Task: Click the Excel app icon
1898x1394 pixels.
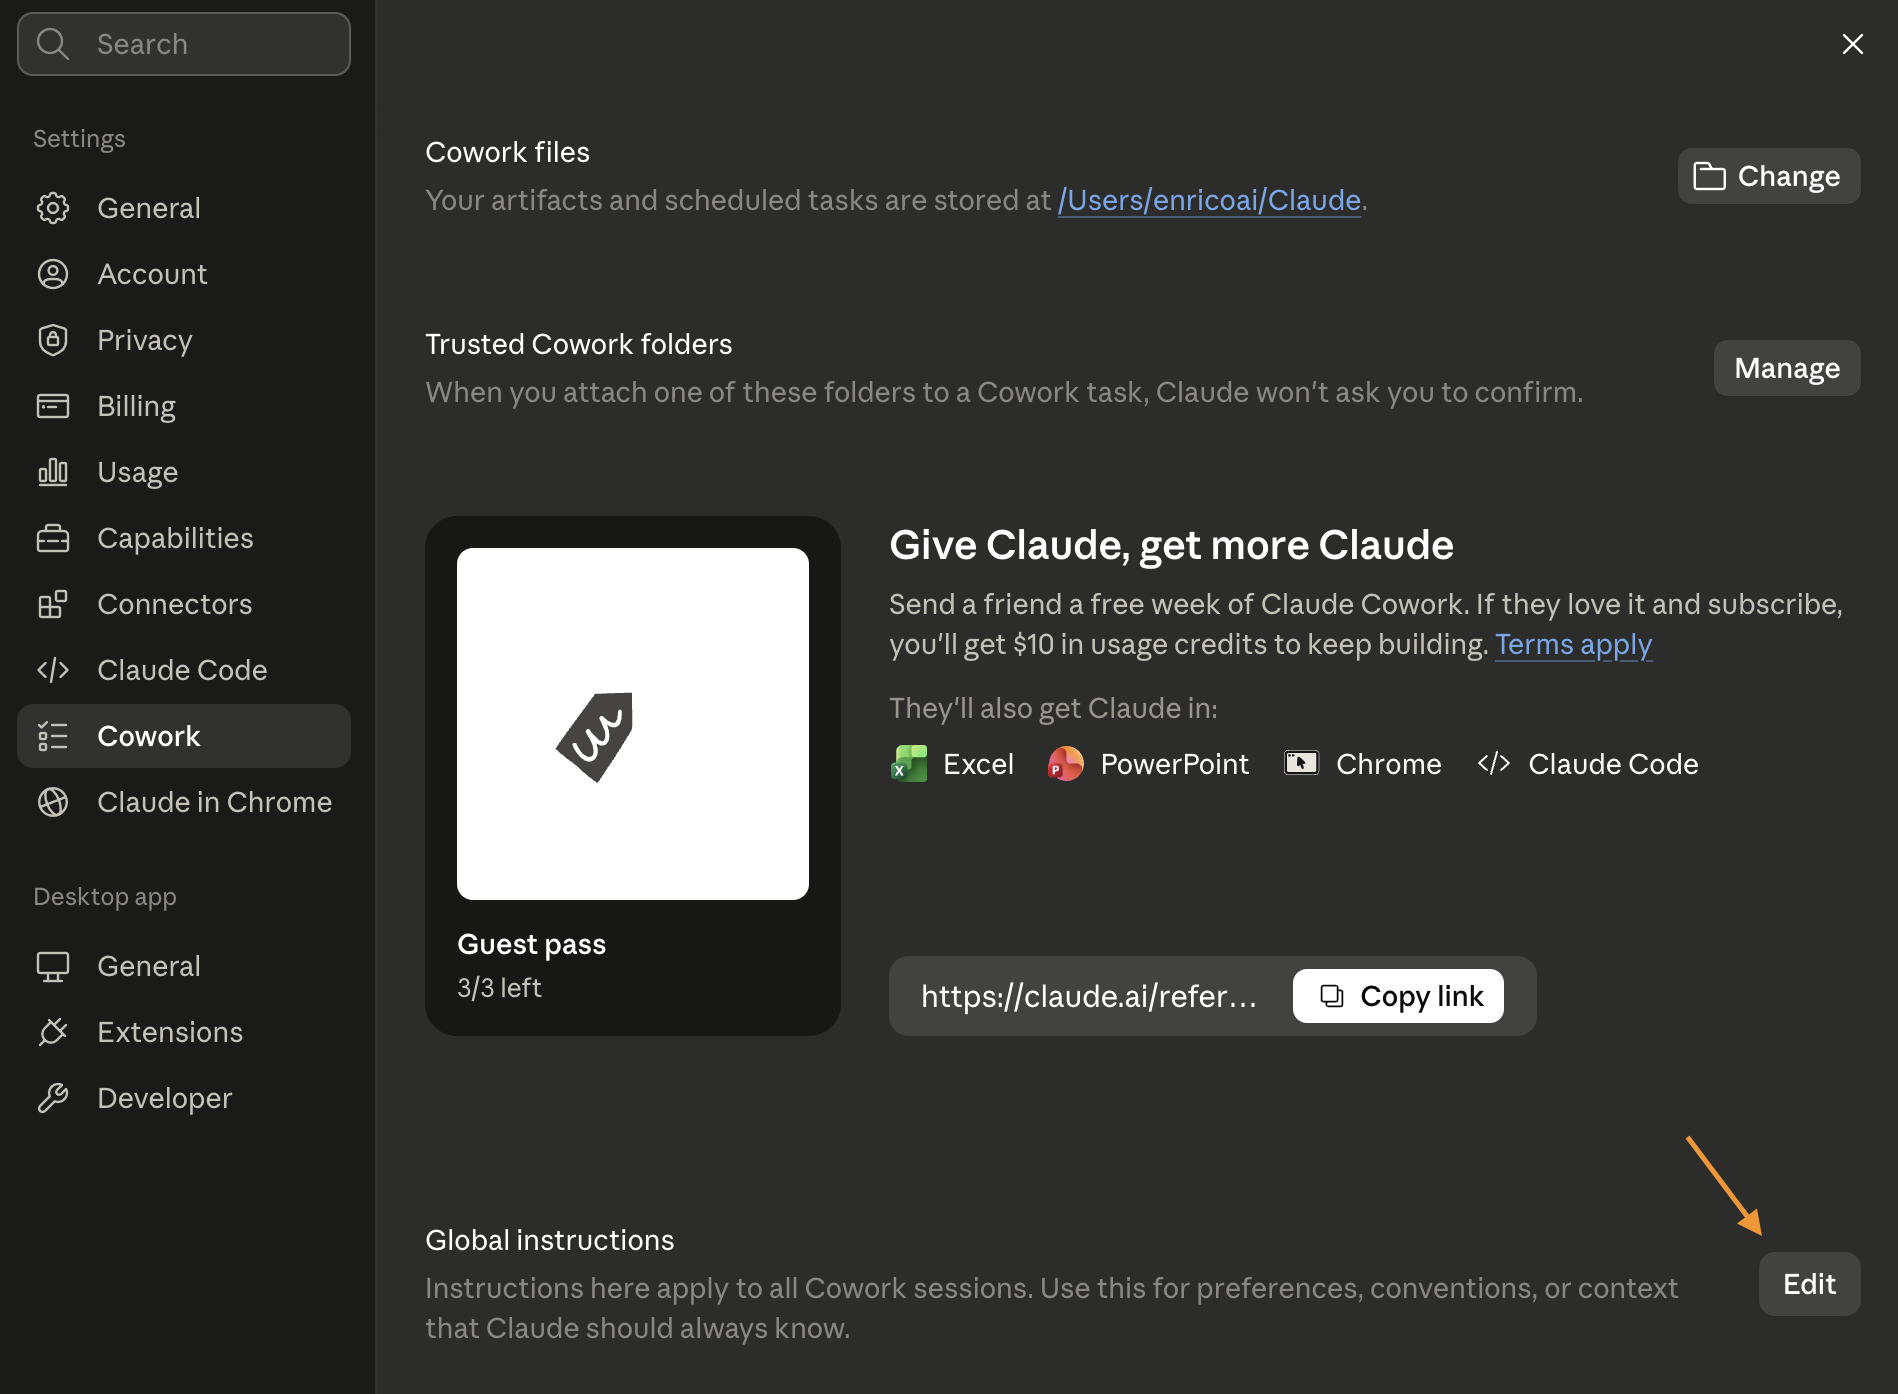Action: click(x=909, y=764)
